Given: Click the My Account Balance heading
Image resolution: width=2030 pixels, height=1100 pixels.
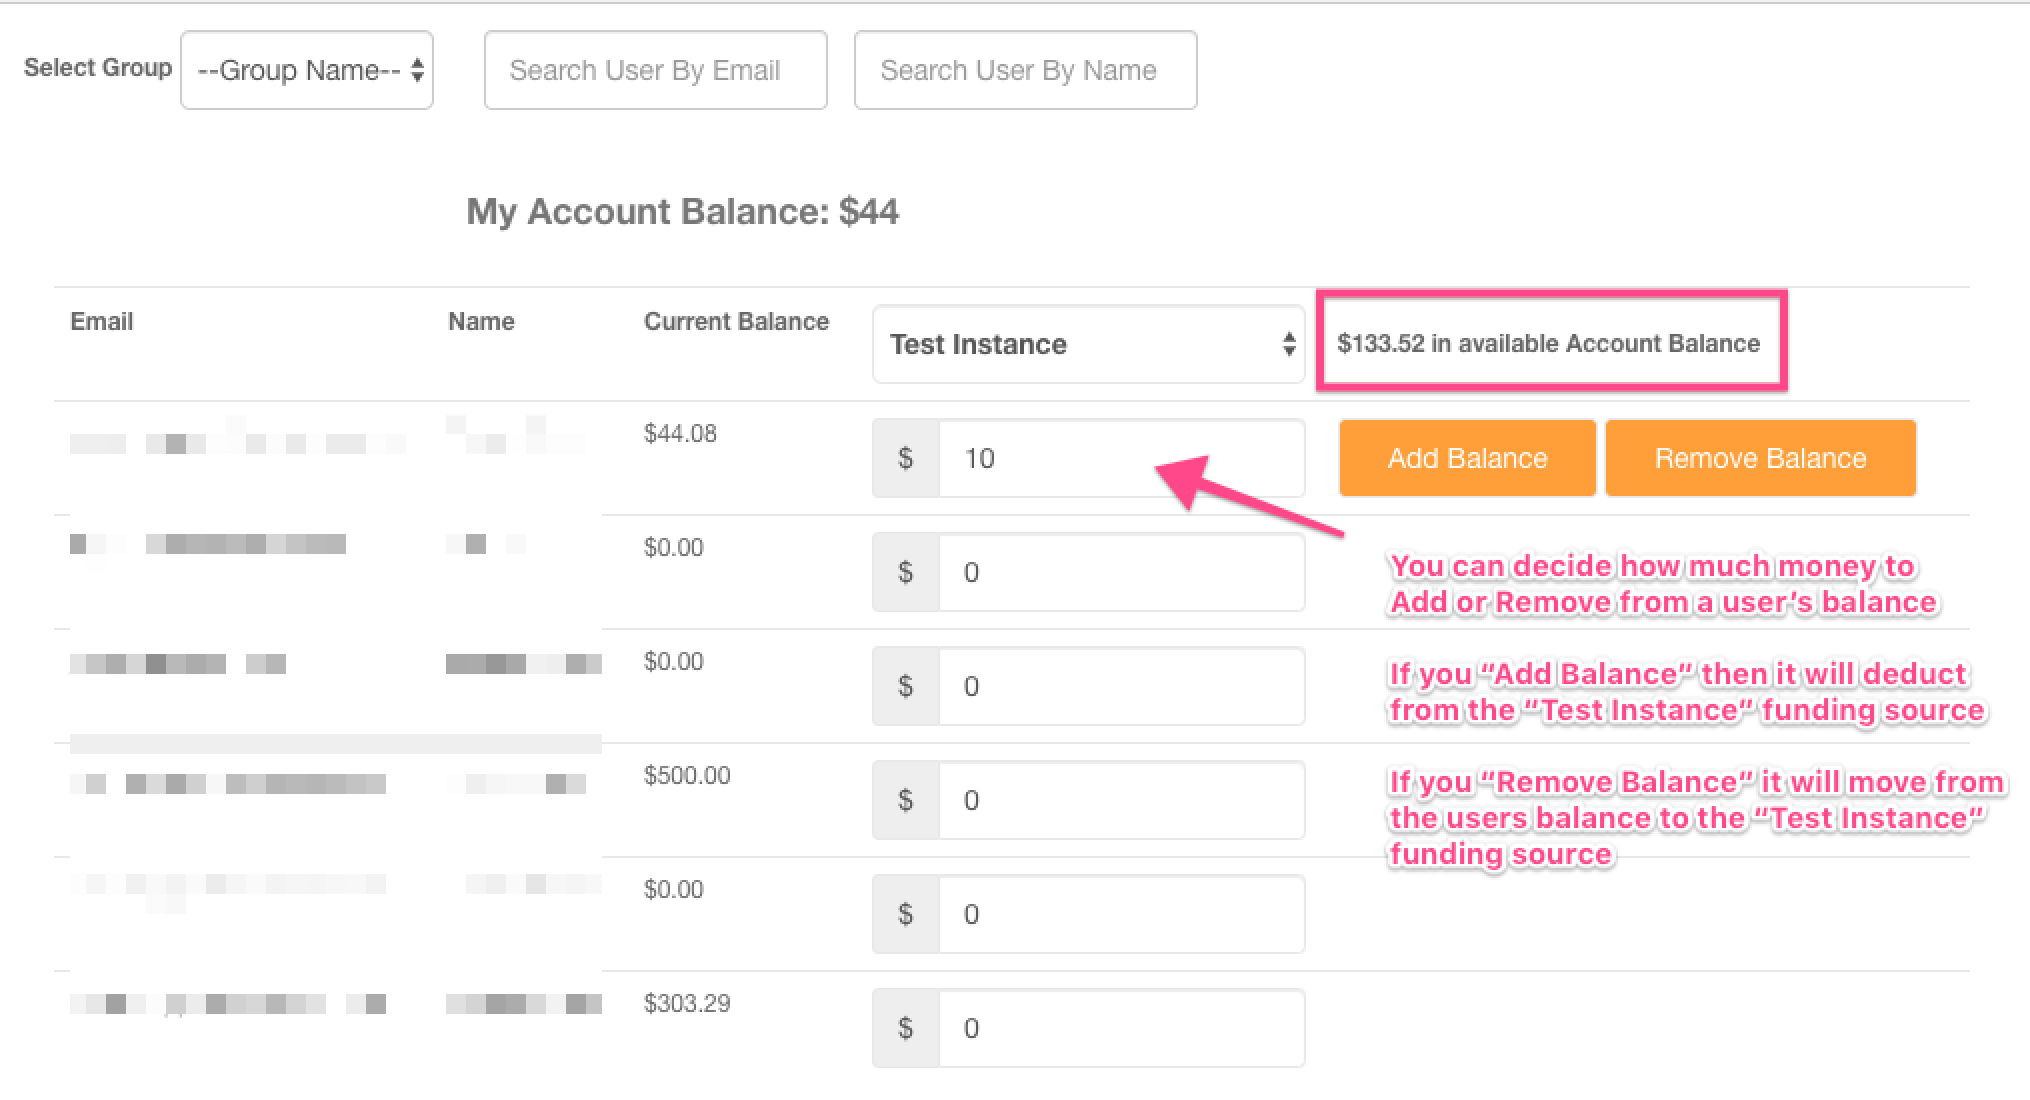Looking at the screenshot, I should (682, 211).
